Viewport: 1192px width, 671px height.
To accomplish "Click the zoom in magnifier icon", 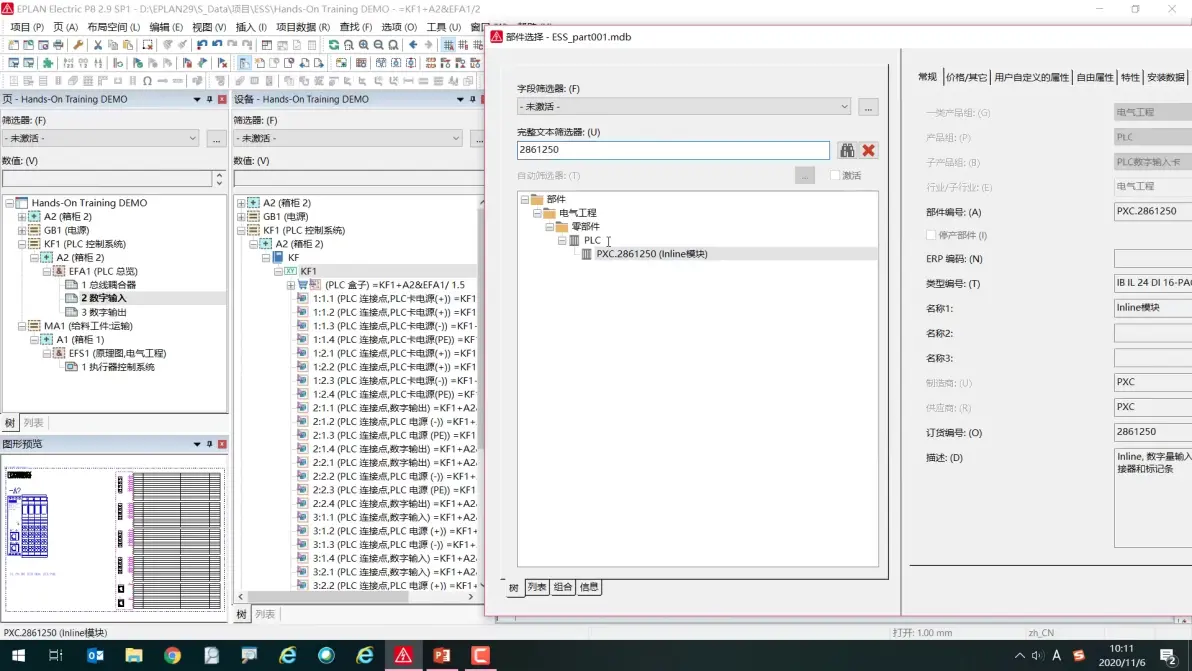I will pos(363,45).
